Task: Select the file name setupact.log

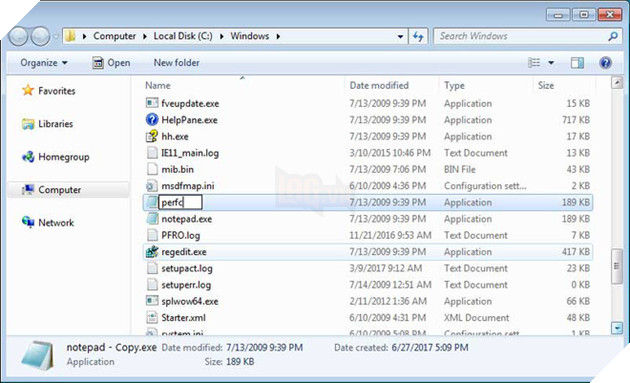Action: point(187,268)
